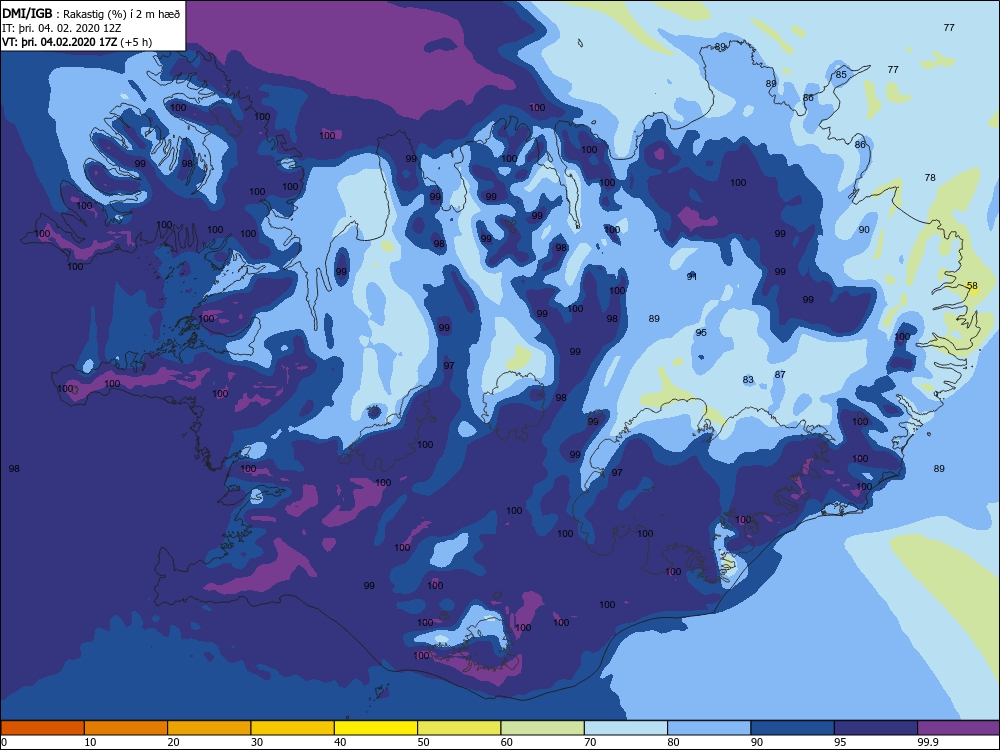Click the humidity value '83' on the map
1000x750 pixels.
748,379
